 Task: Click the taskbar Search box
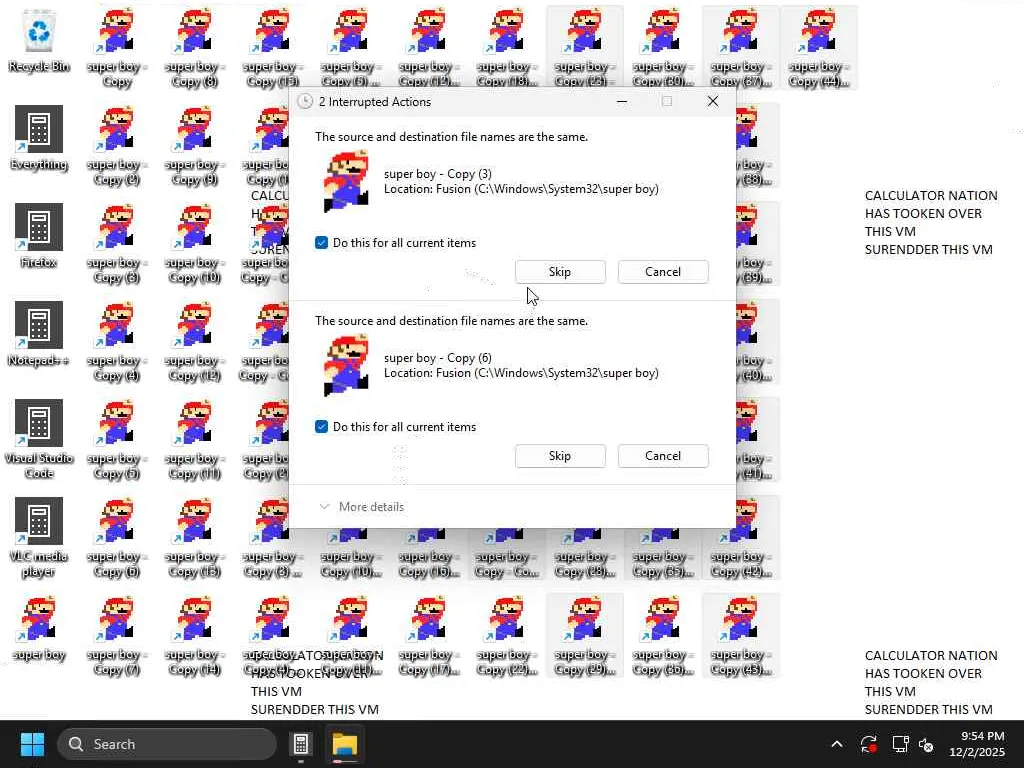pos(167,744)
